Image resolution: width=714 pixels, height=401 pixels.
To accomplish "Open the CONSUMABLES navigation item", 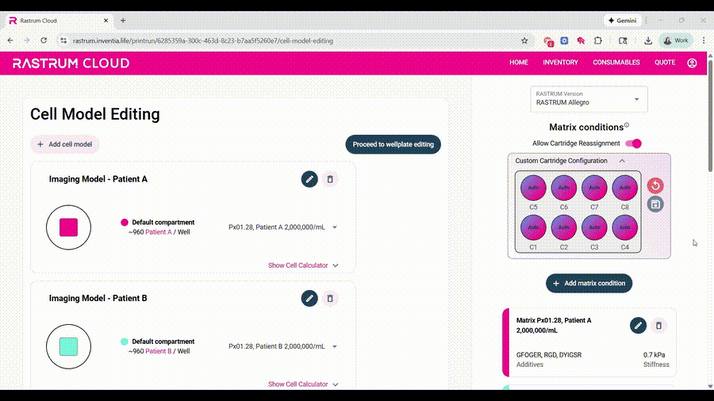I will [616, 62].
